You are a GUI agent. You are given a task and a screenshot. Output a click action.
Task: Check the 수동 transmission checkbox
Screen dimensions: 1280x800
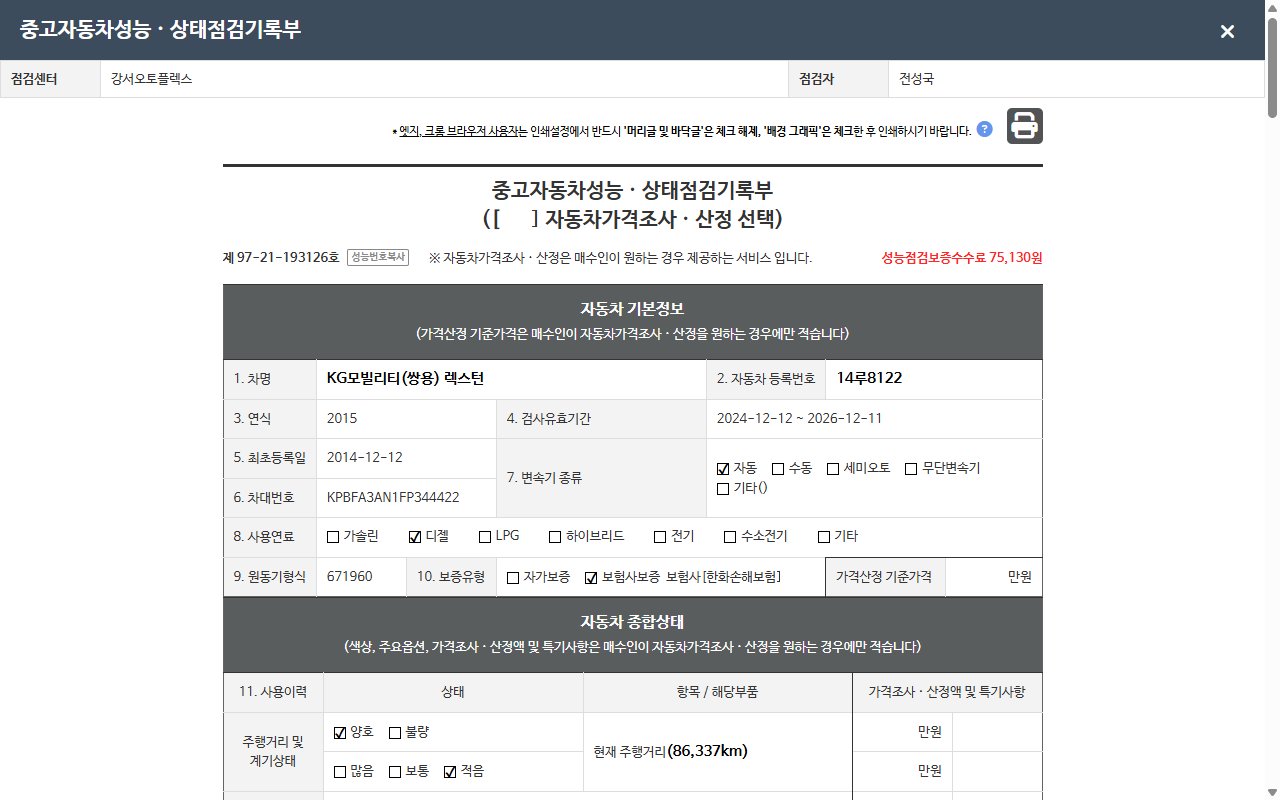pyautogui.click(x=778, y=468)
